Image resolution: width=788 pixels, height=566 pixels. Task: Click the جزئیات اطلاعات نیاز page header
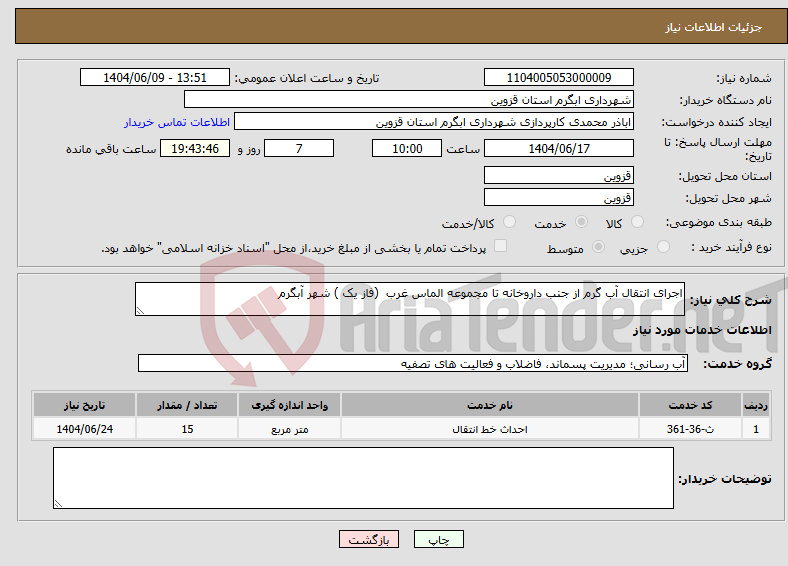(714, 27)
